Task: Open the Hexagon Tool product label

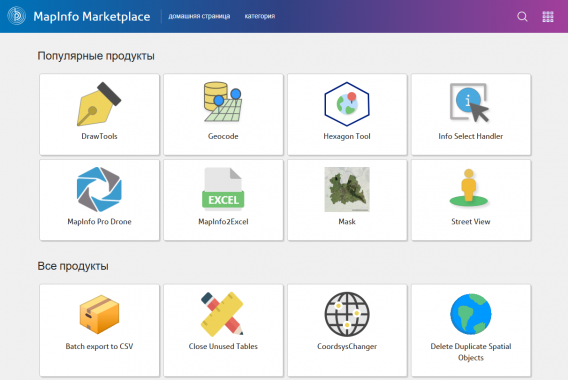Action: [347, 136]
